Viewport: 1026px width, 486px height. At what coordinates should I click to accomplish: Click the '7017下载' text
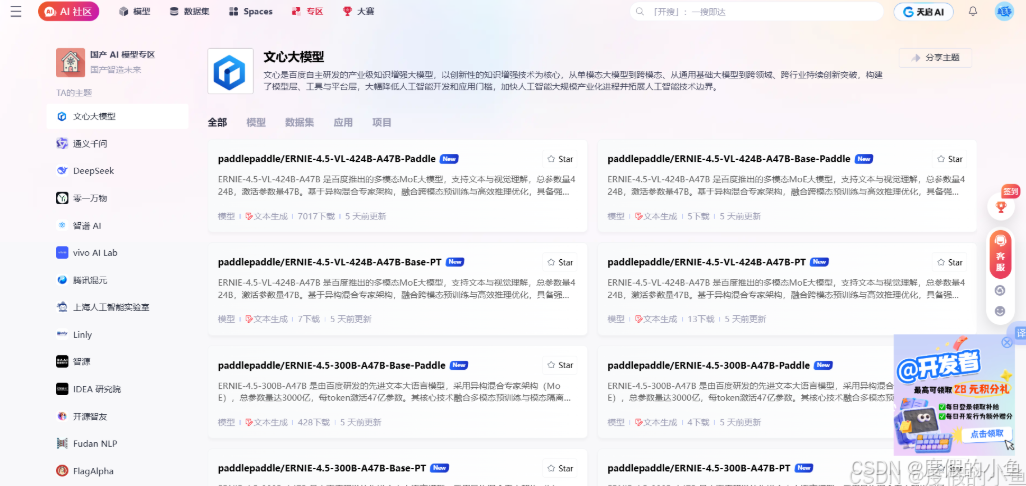click(316, 216)
